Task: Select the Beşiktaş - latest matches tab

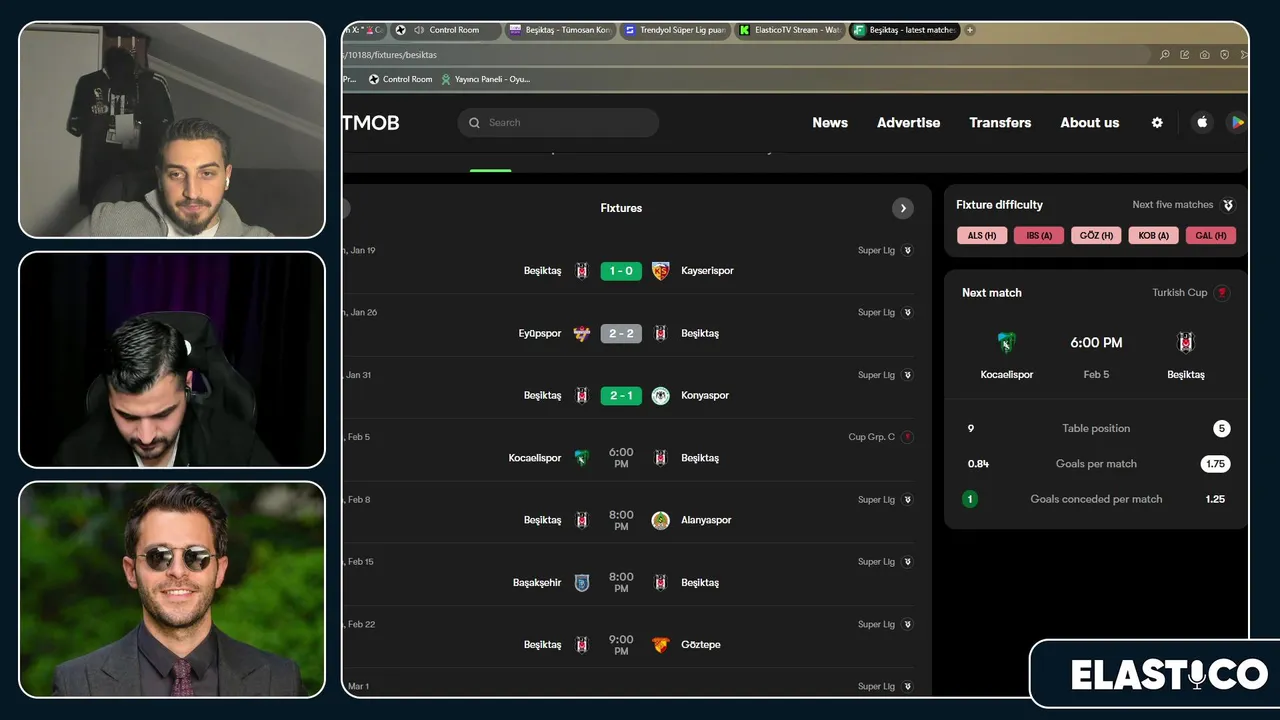Action: pos(905,30)
